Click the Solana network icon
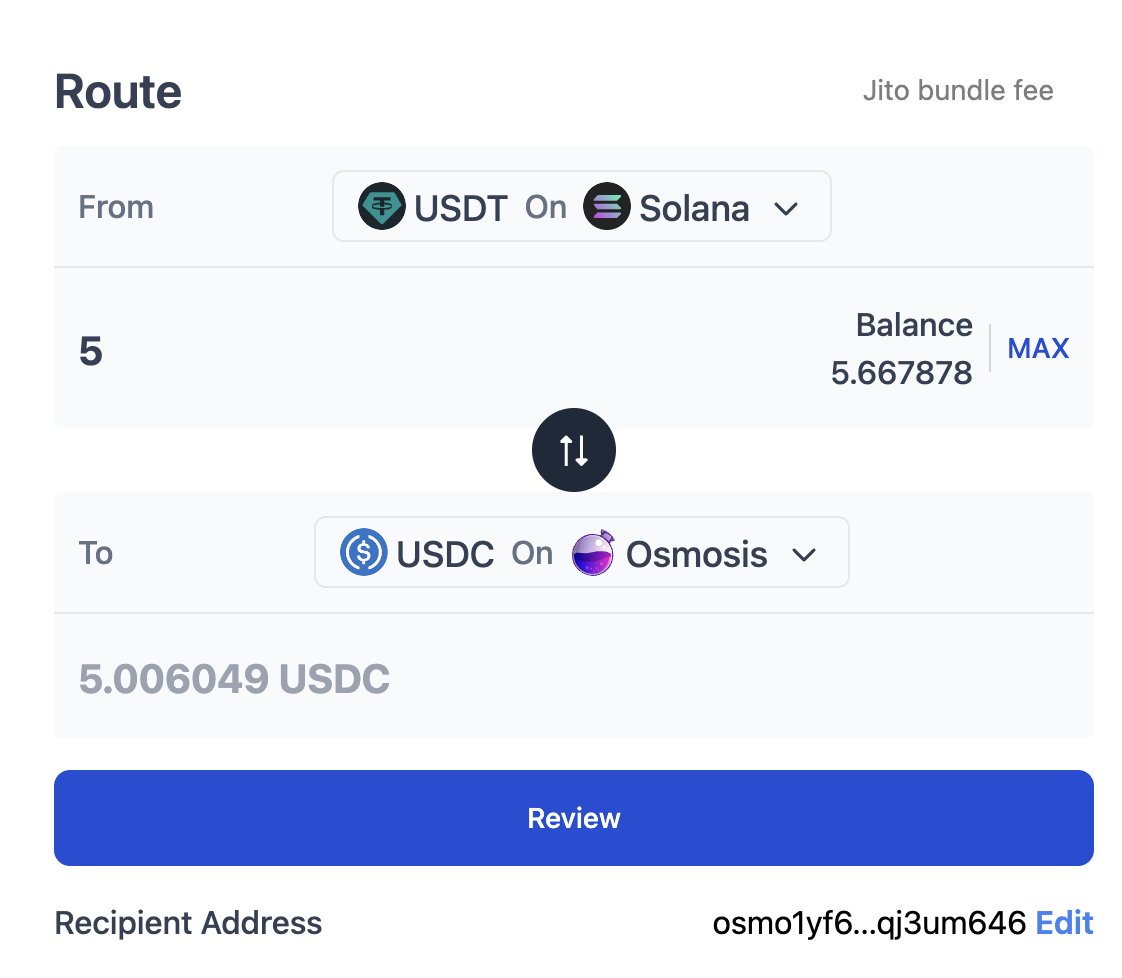This screenshot has width=1122, height=978. point(606,206)
